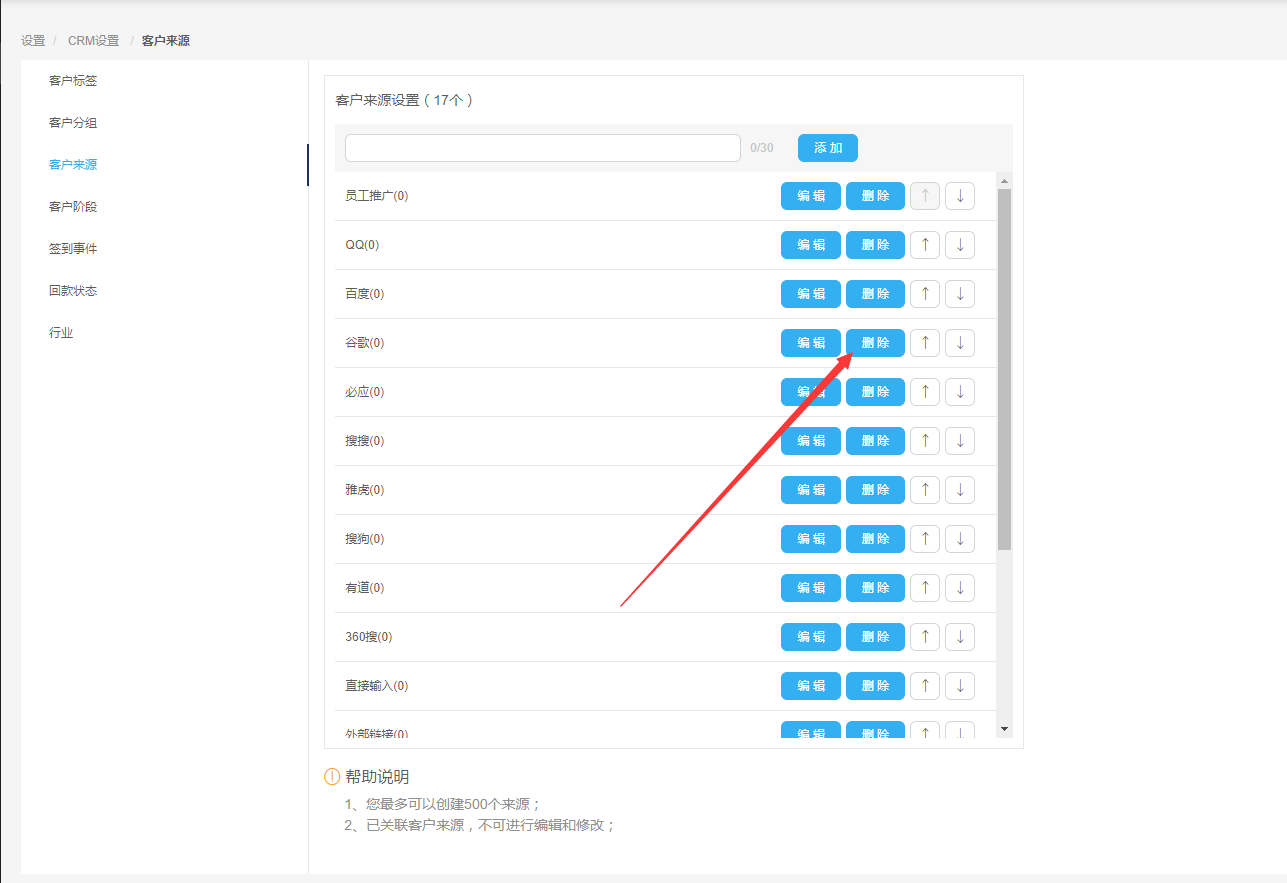Move 员工推广 down with arrow icon
1287x883 pixels.
click(x=959, y=196)
